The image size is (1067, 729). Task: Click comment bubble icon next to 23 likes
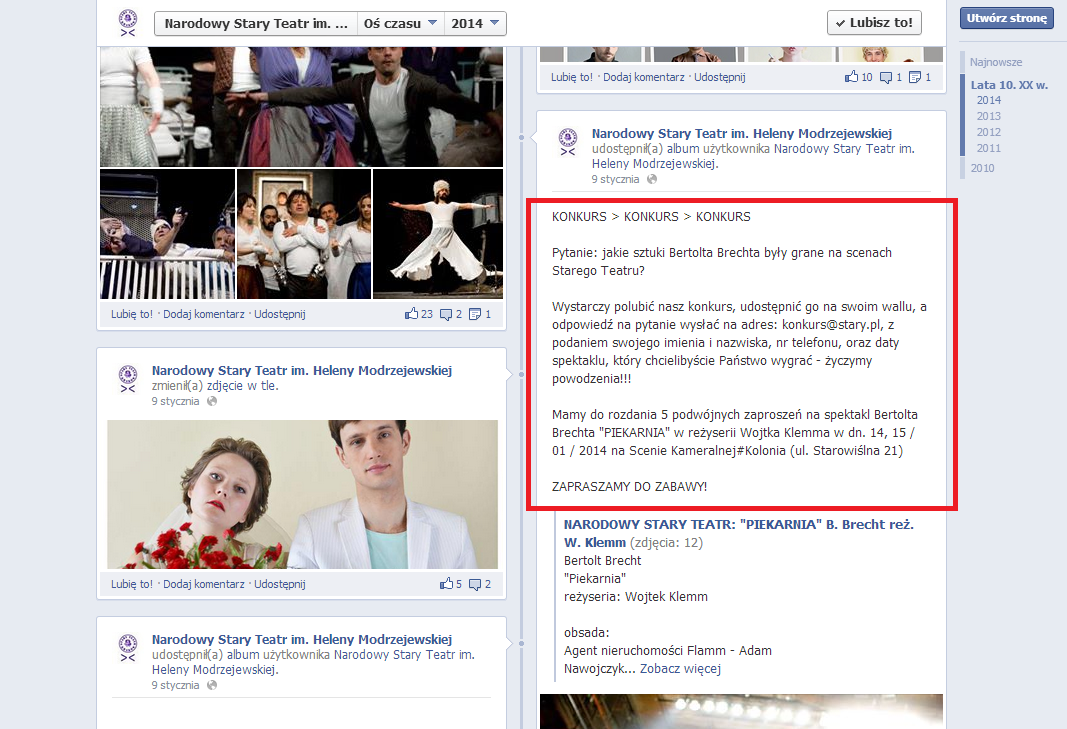[x=446, y=314]
